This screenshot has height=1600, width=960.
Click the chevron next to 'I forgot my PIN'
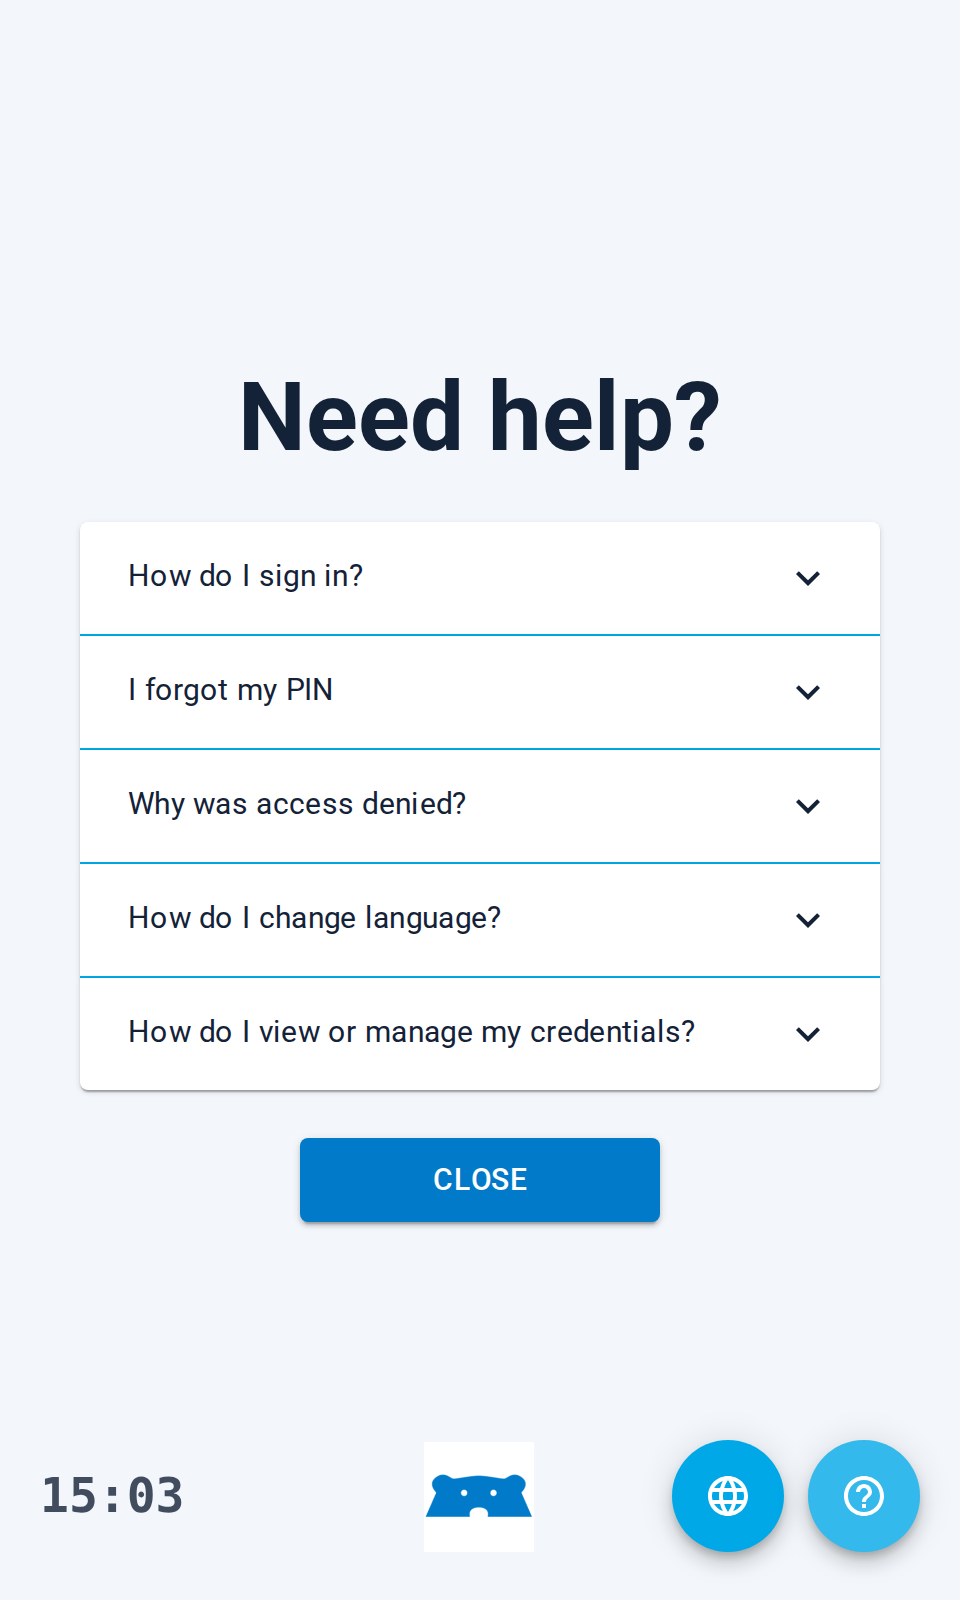pyautogui.click(x=808, y=692)
